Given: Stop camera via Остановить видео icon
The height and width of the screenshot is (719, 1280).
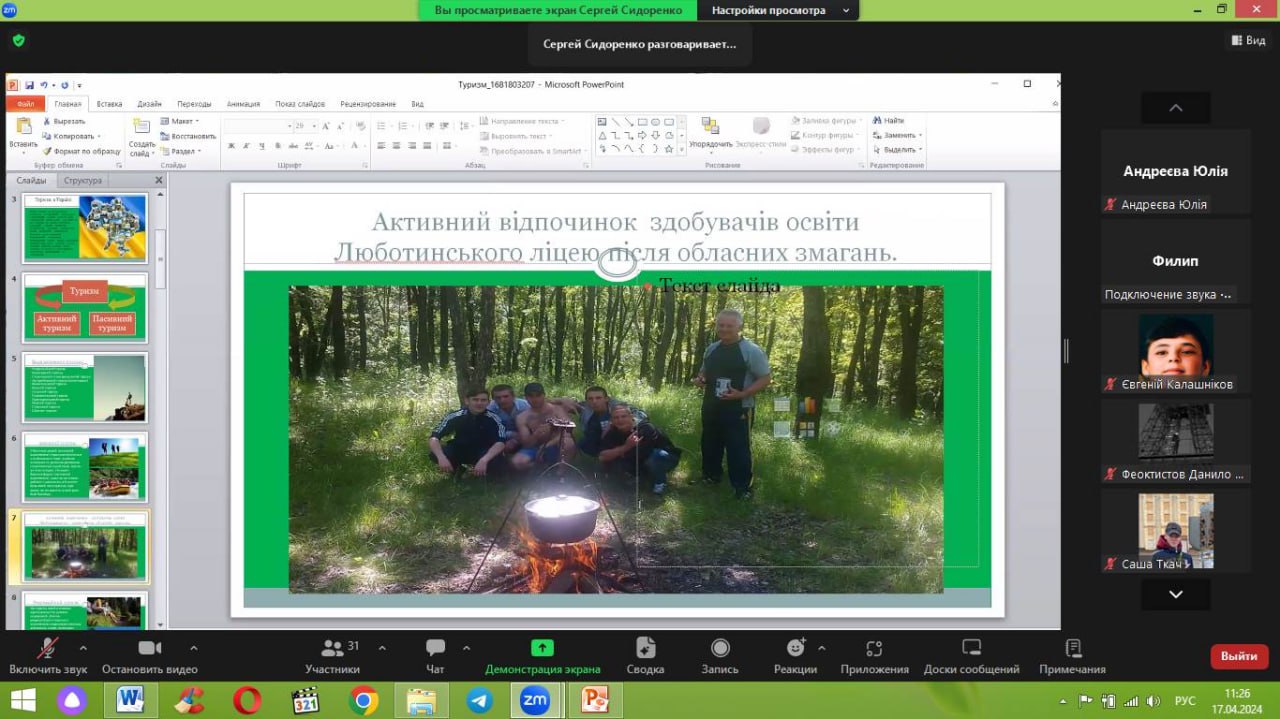Looking at the screenshot, I should (x=150, y=647).
